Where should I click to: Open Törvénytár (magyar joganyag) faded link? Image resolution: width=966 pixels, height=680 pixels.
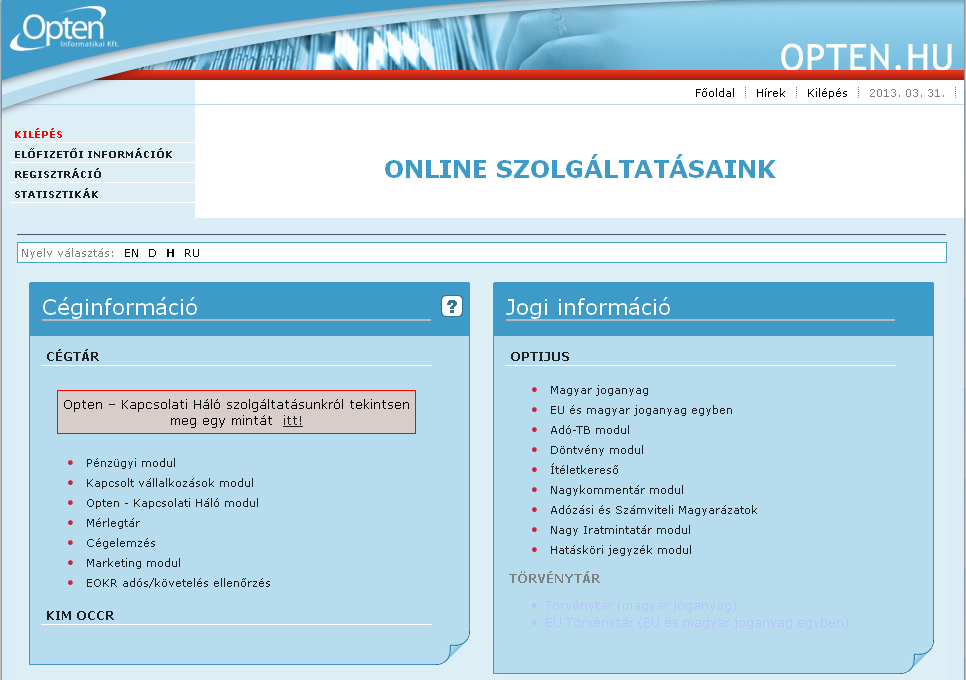pyautogui.click(x=641, y=605)
